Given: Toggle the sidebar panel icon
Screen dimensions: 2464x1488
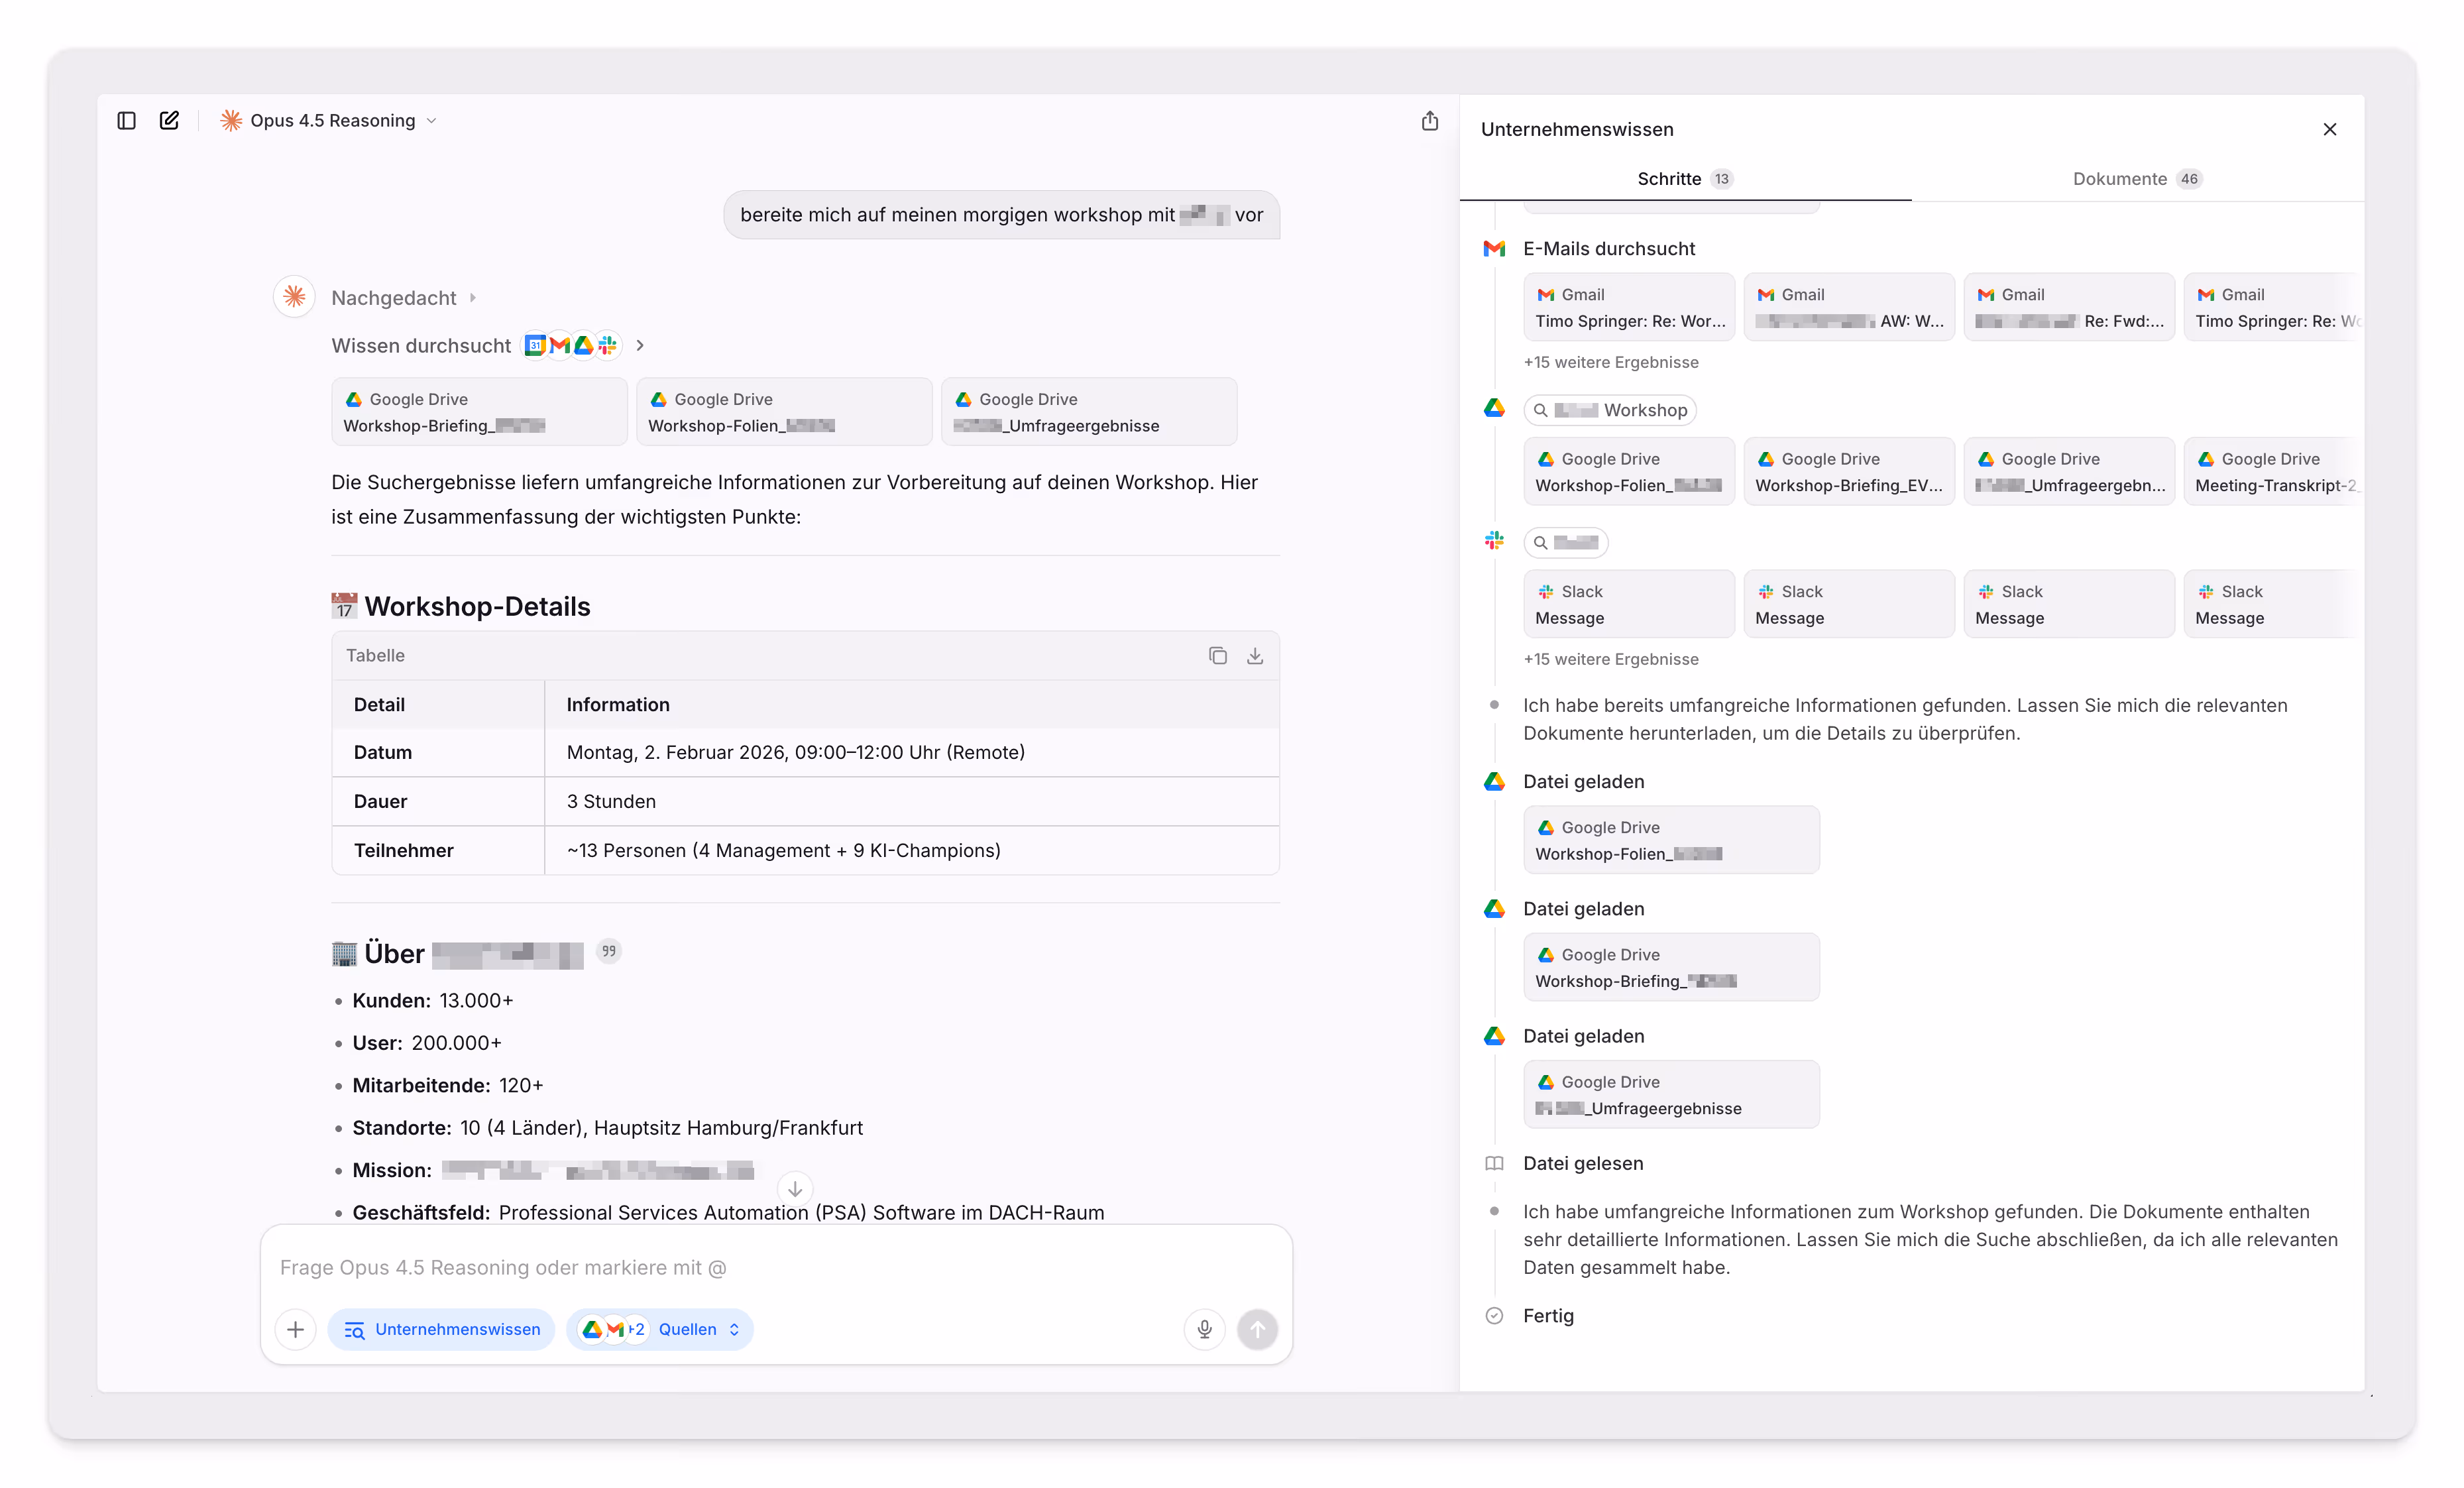Looking at the screenshot, I should [126, 120].
